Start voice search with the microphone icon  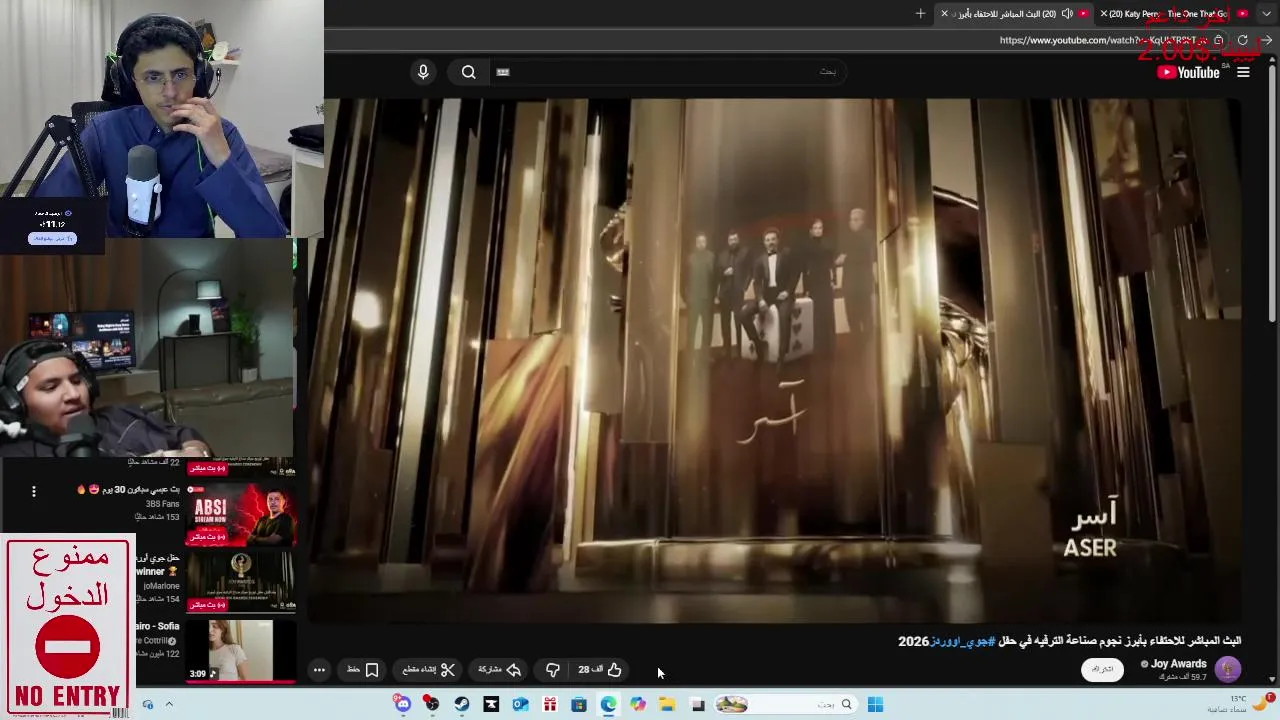point(423,72)
